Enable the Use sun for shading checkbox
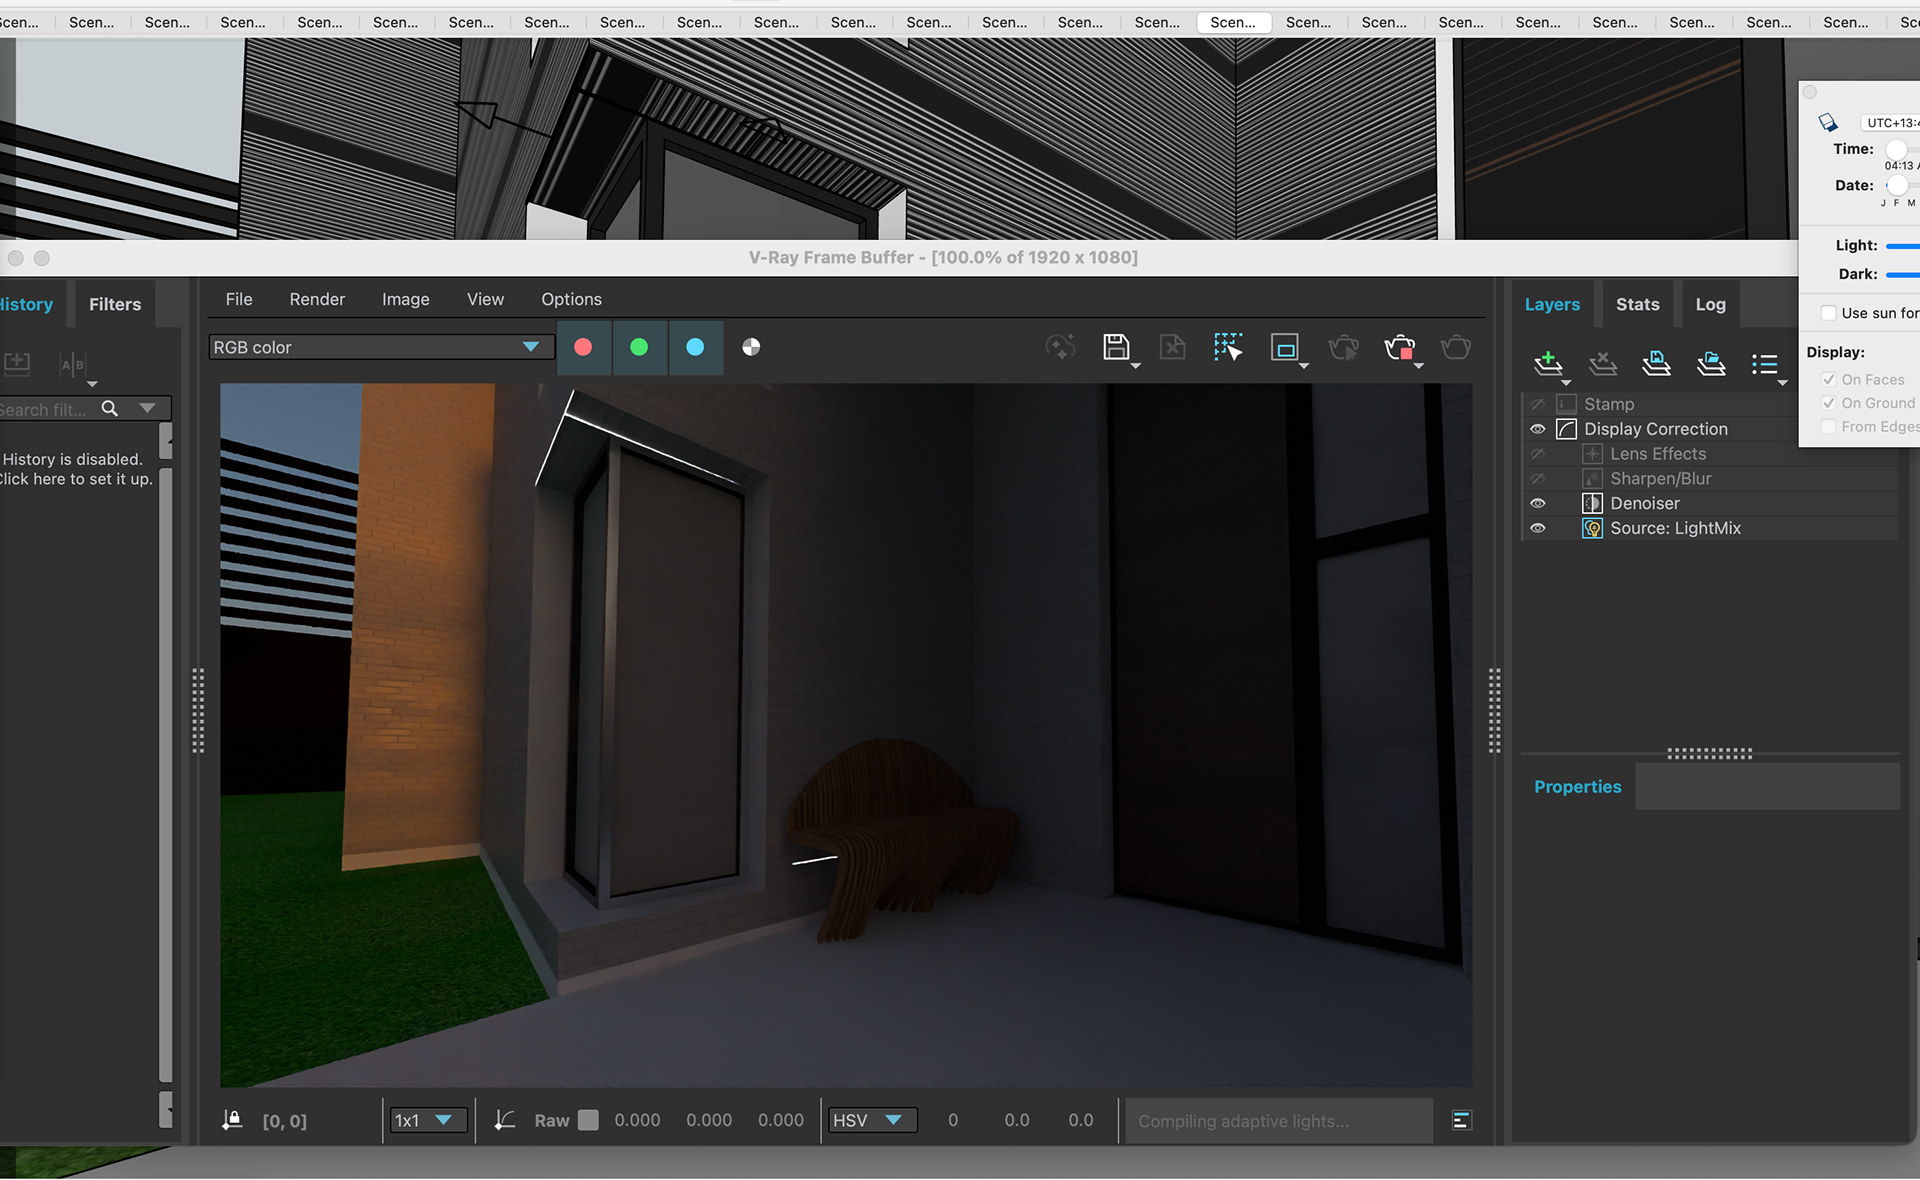Image resolution: width=1920 pixels, height=1180 pixels. point(1828,313)
